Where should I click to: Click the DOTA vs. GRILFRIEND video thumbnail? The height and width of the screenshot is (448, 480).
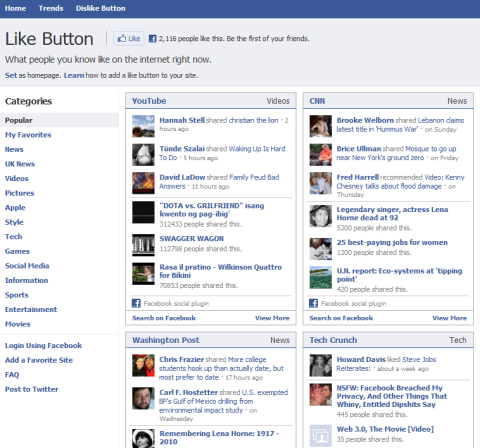click(143, 212)
